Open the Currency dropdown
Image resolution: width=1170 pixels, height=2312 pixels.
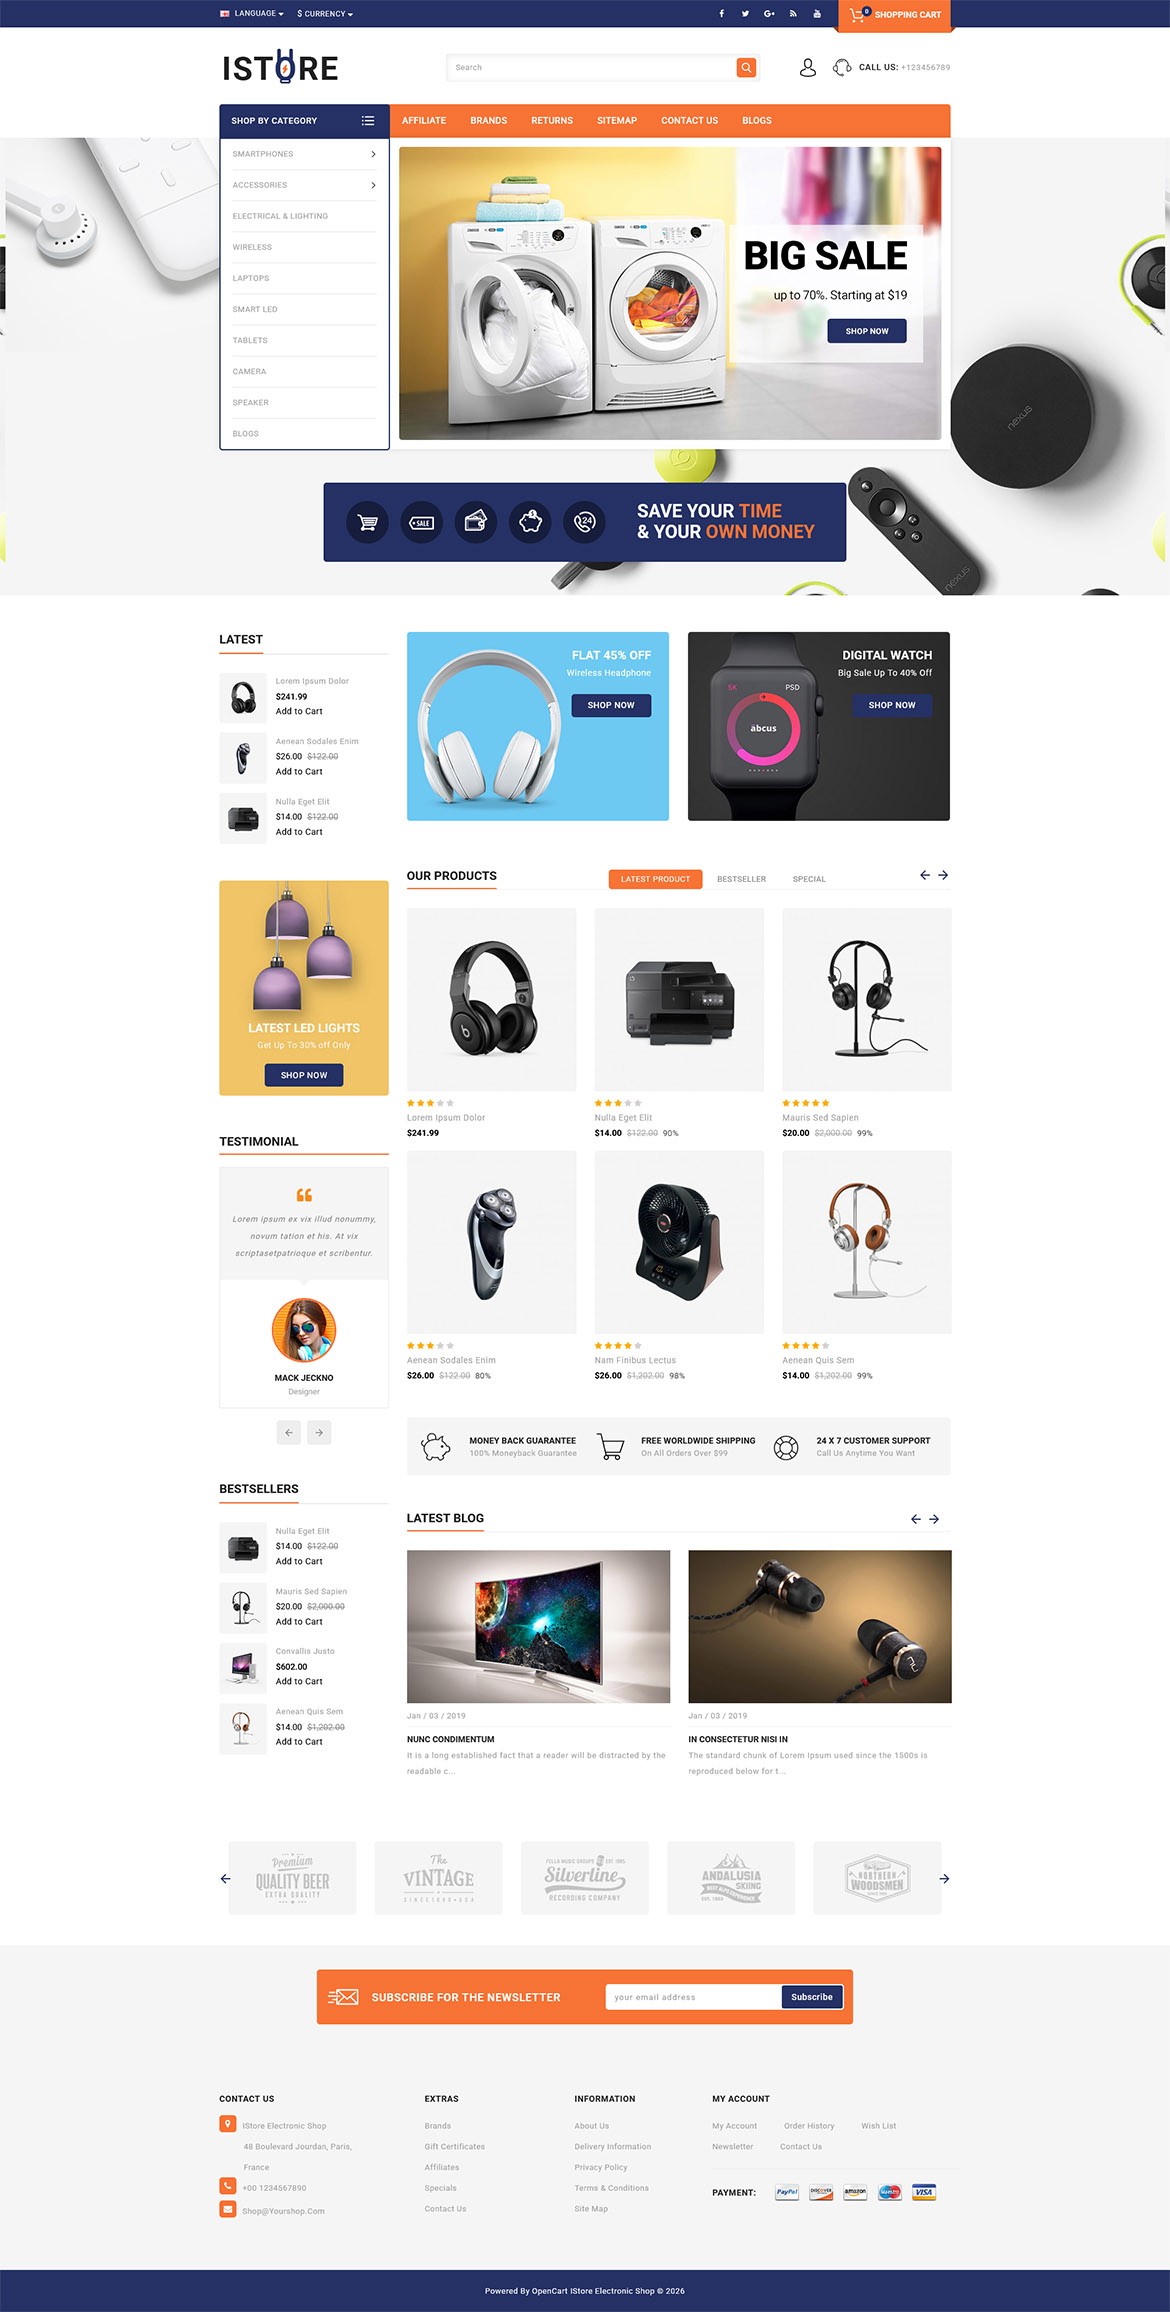point(325,14)
